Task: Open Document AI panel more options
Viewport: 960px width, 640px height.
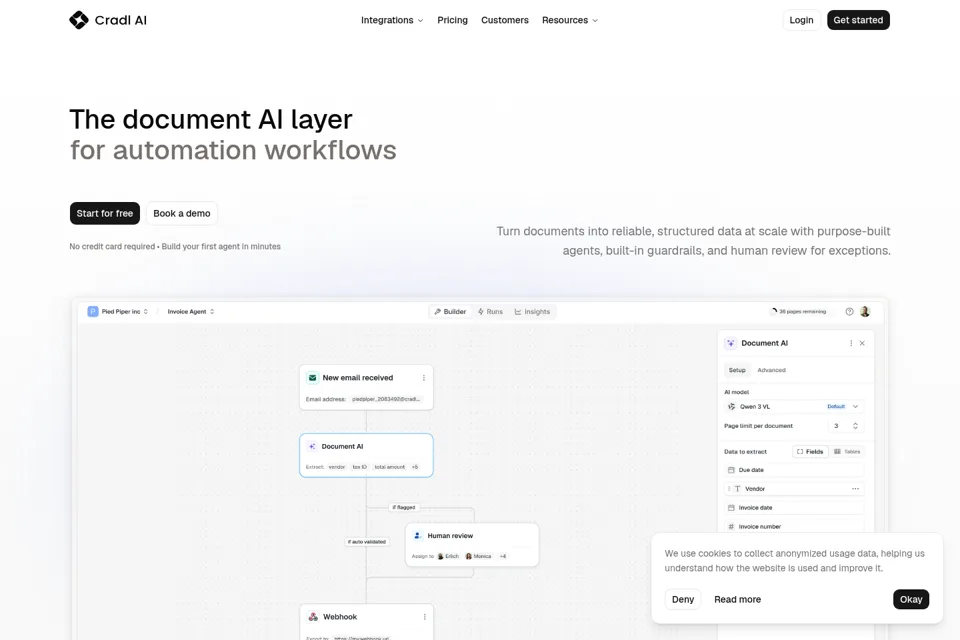Action: pyautogui.click(x=851, y=344)
